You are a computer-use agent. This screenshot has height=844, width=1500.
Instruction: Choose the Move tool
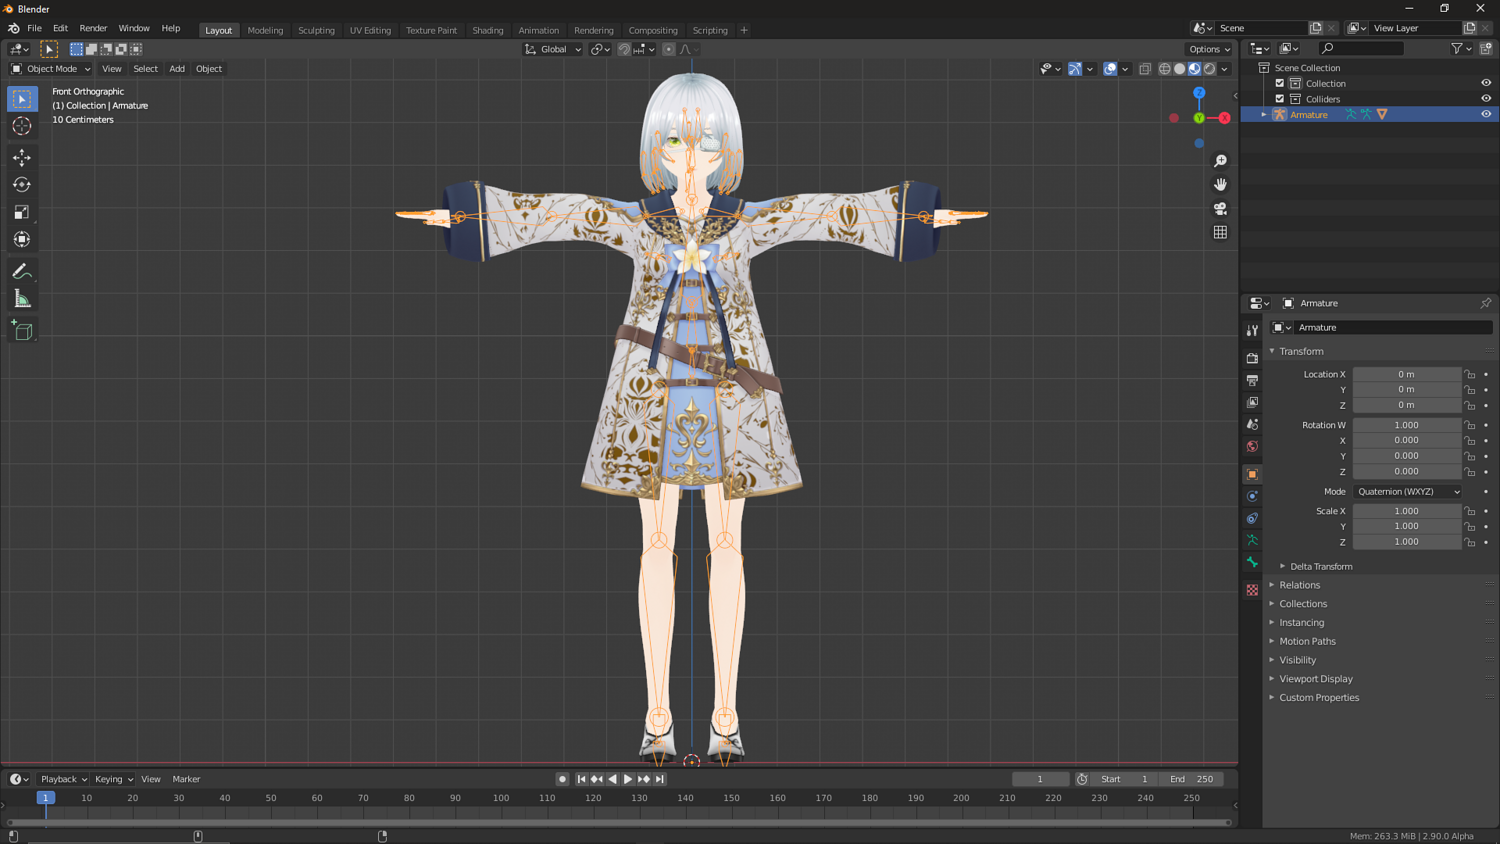[x=22, y=157]
